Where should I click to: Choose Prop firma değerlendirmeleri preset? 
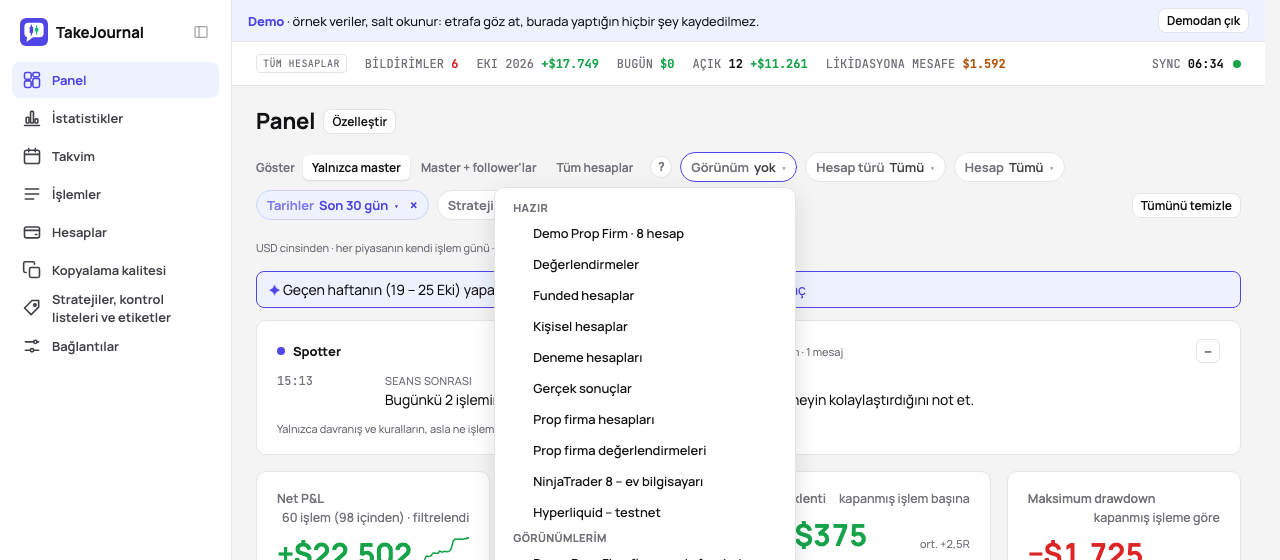tap(645, 450)
